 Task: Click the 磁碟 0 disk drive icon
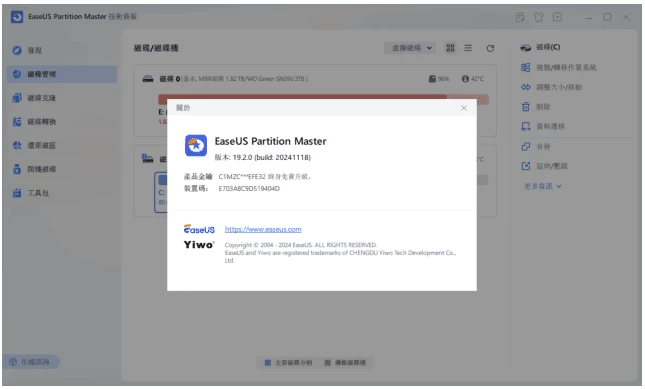coord(148,79)
